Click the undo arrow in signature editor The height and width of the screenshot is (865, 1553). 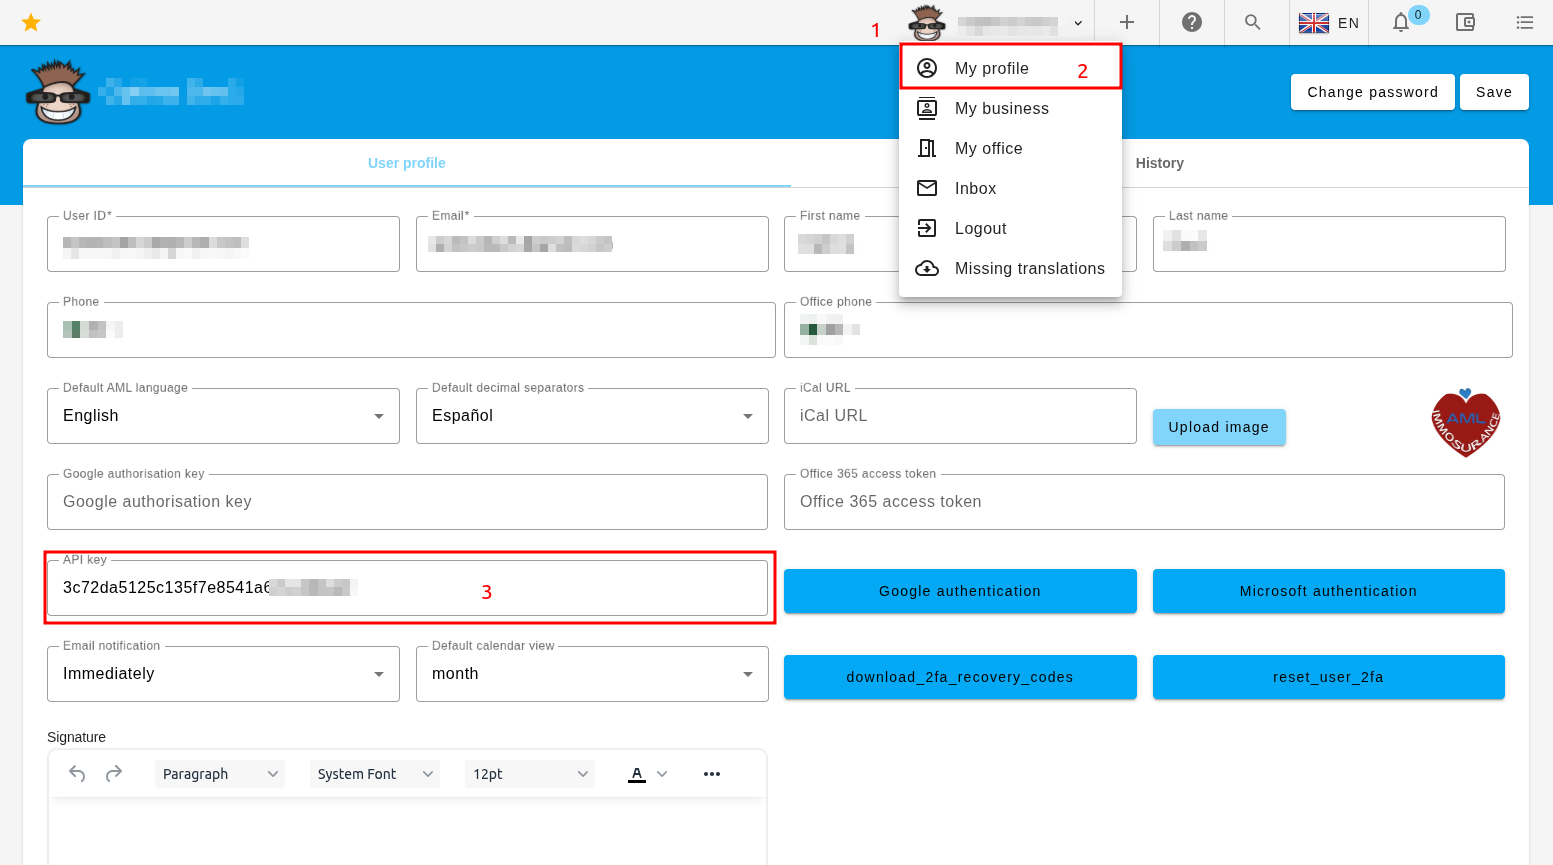coord(77,774)
